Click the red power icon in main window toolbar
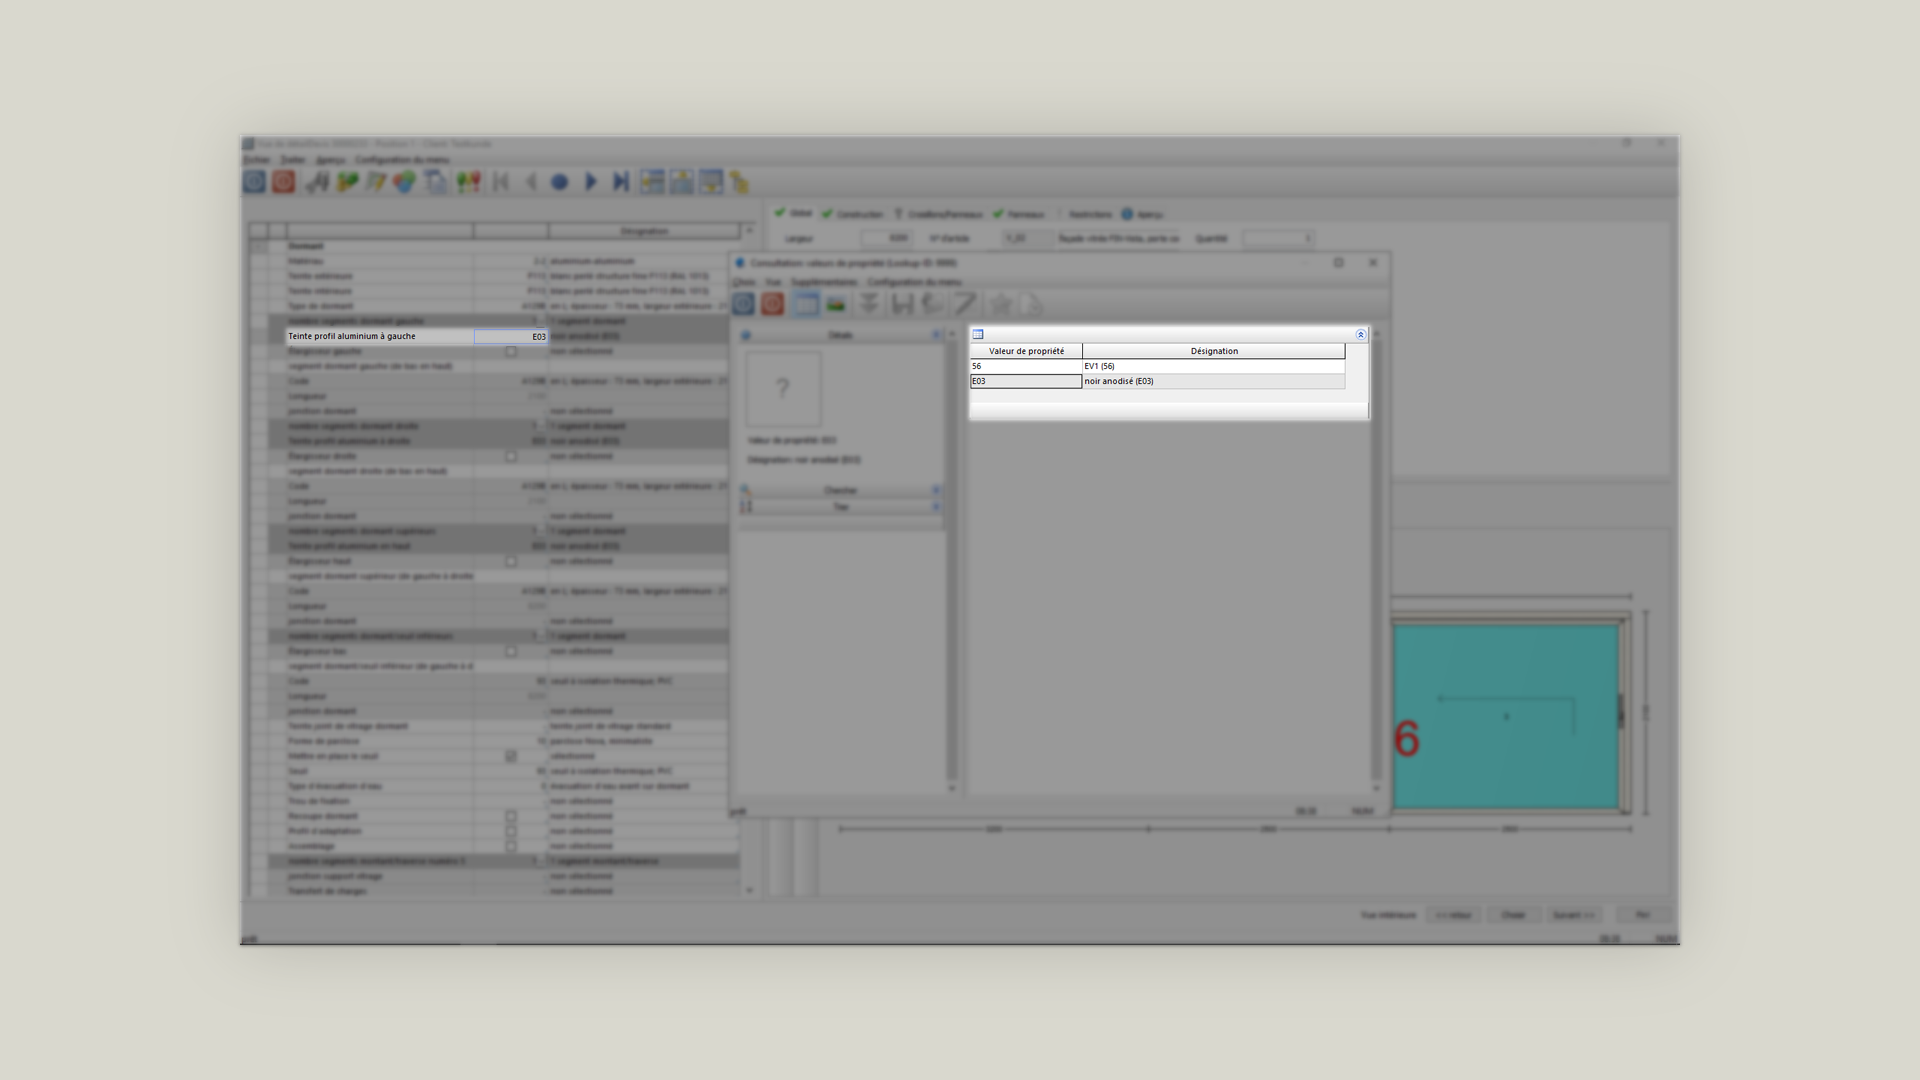Image resolution: width=1920 pixels, height=1080 pixels. (284, 181)
